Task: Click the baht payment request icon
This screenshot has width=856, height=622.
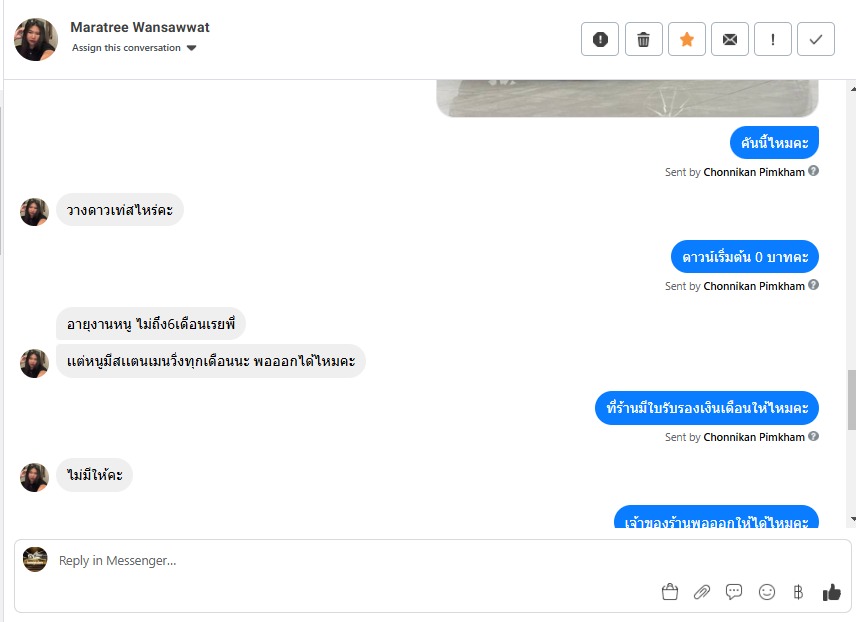Action: 798,592
